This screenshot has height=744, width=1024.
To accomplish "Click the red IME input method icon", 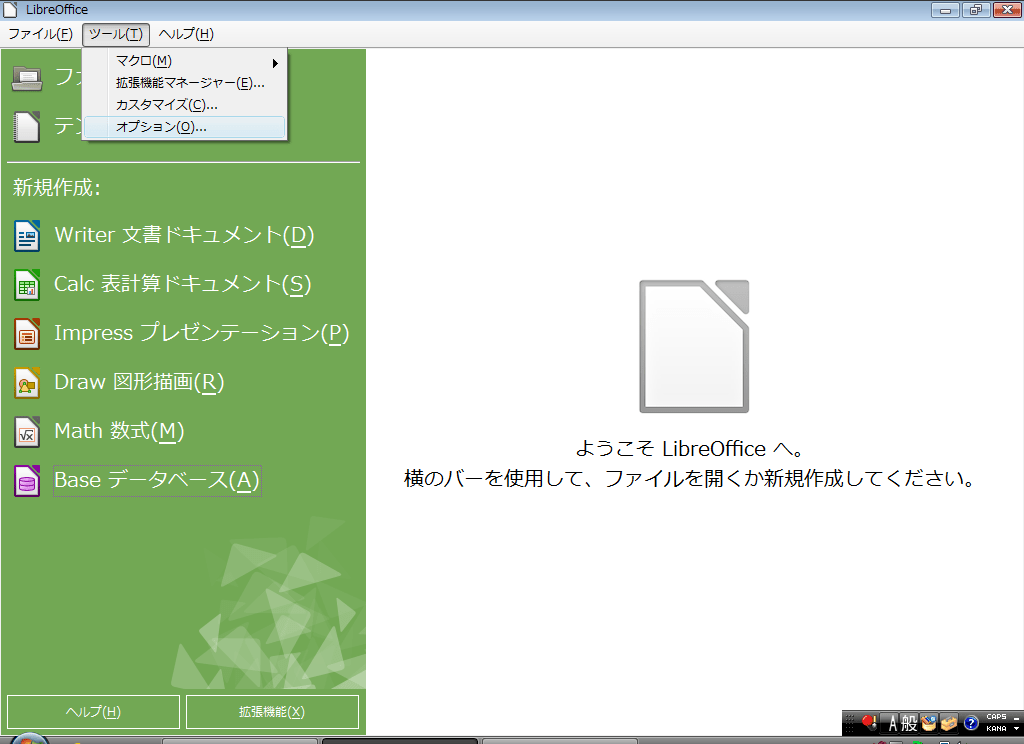I will (x=869, y=722).
